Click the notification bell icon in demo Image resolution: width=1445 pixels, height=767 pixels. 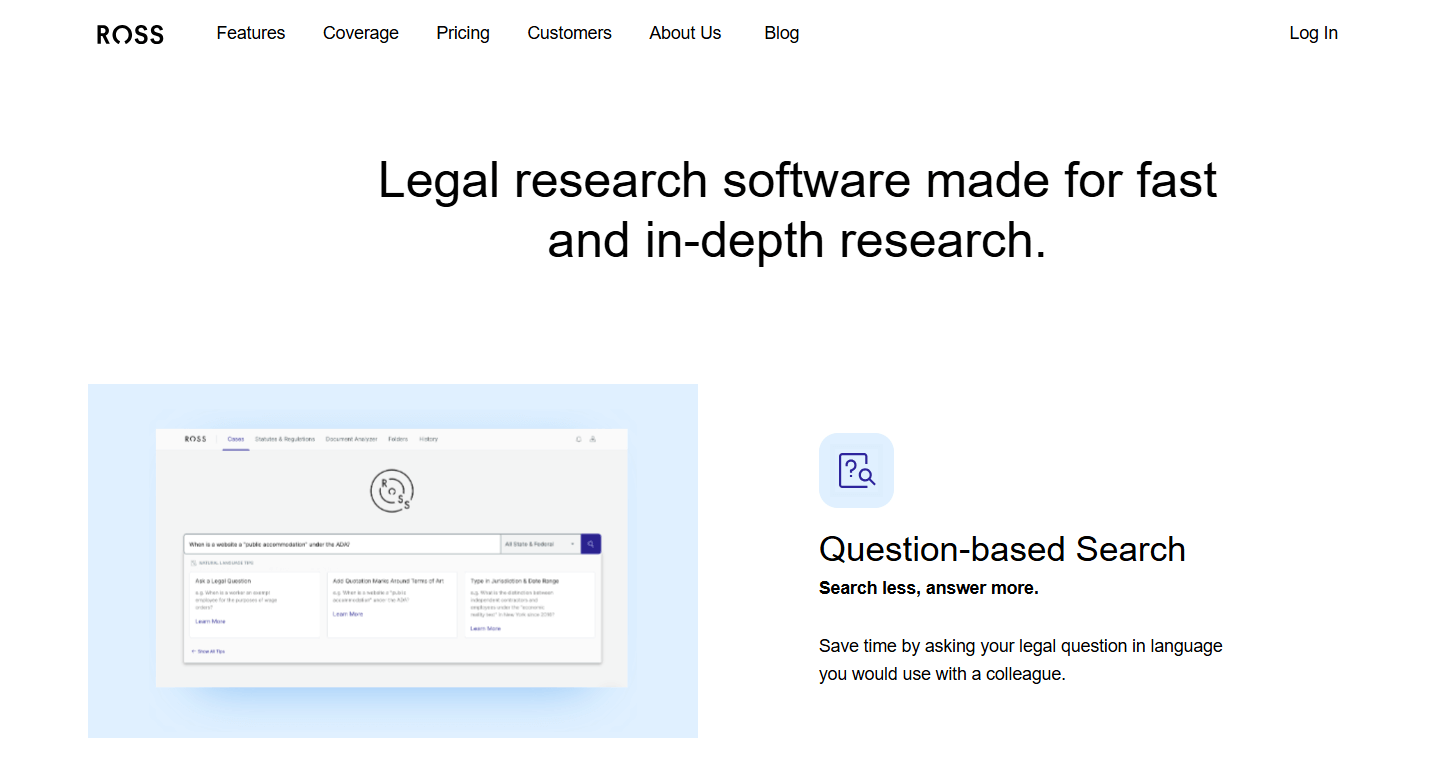[578, 439]
